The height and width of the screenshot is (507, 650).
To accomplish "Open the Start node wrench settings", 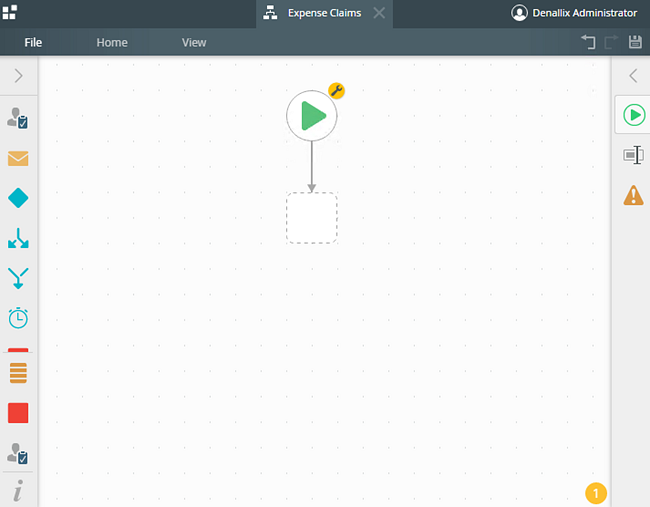I will coord(336,90).
